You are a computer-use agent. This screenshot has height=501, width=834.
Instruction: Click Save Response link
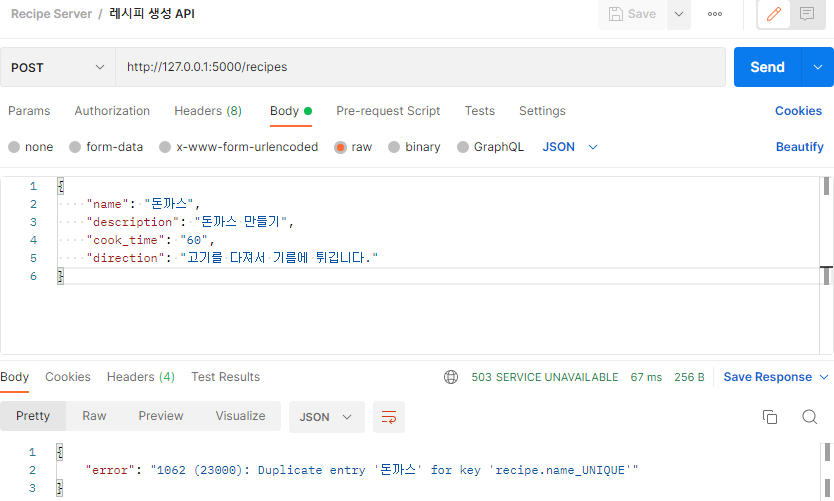pyautogui.click(x=768, y=377)
